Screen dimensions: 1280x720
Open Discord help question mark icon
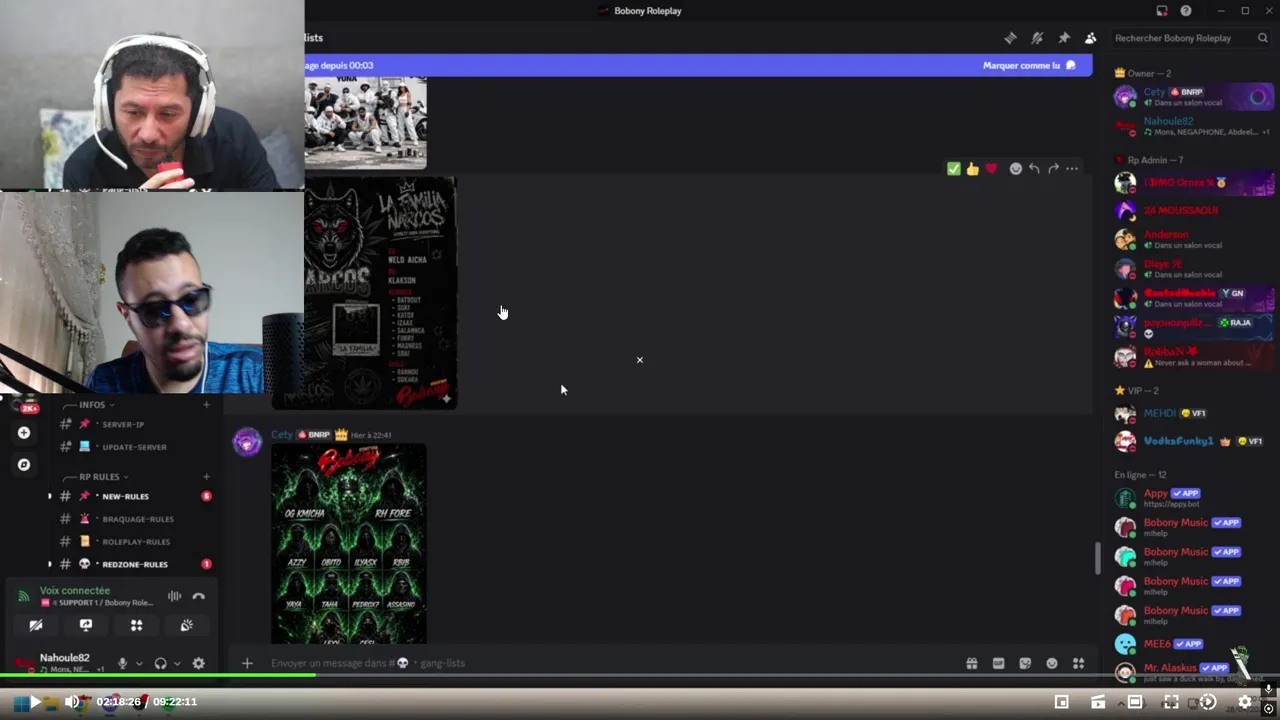(1186, 11)
